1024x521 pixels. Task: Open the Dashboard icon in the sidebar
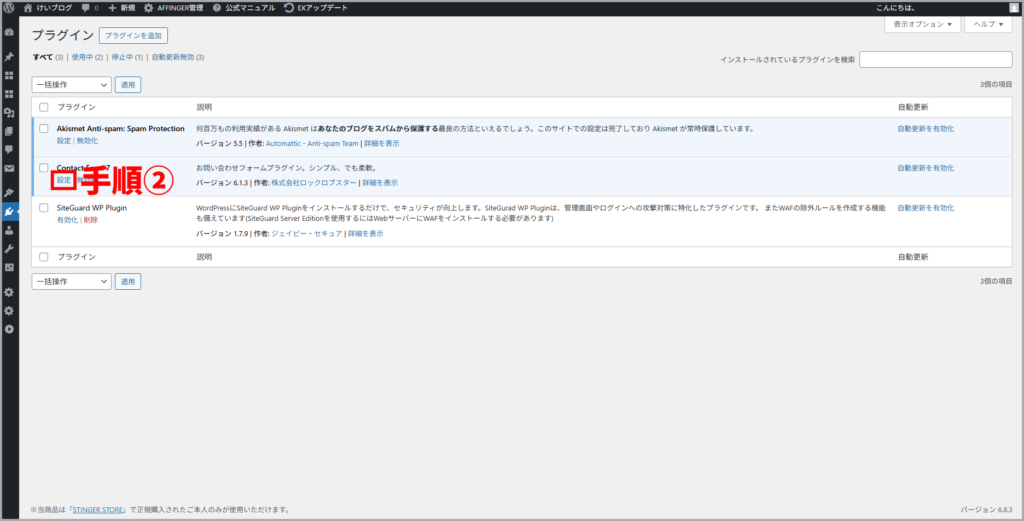point(9,33)
